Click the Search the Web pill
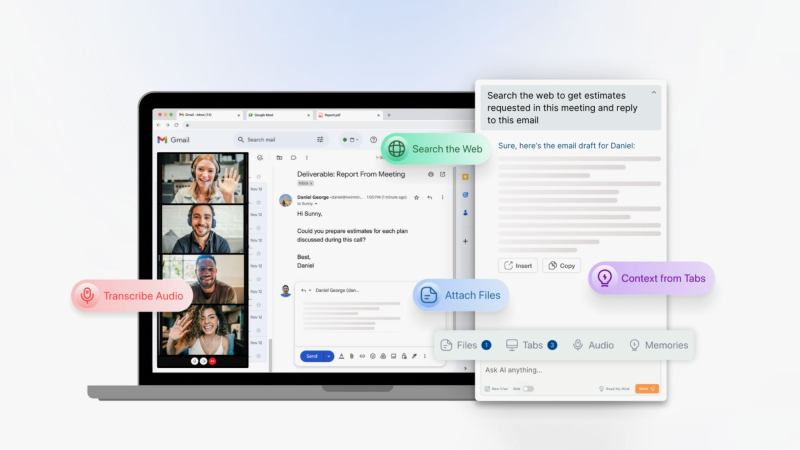Screen dimensions: 800x450 (x=436, y=149)
